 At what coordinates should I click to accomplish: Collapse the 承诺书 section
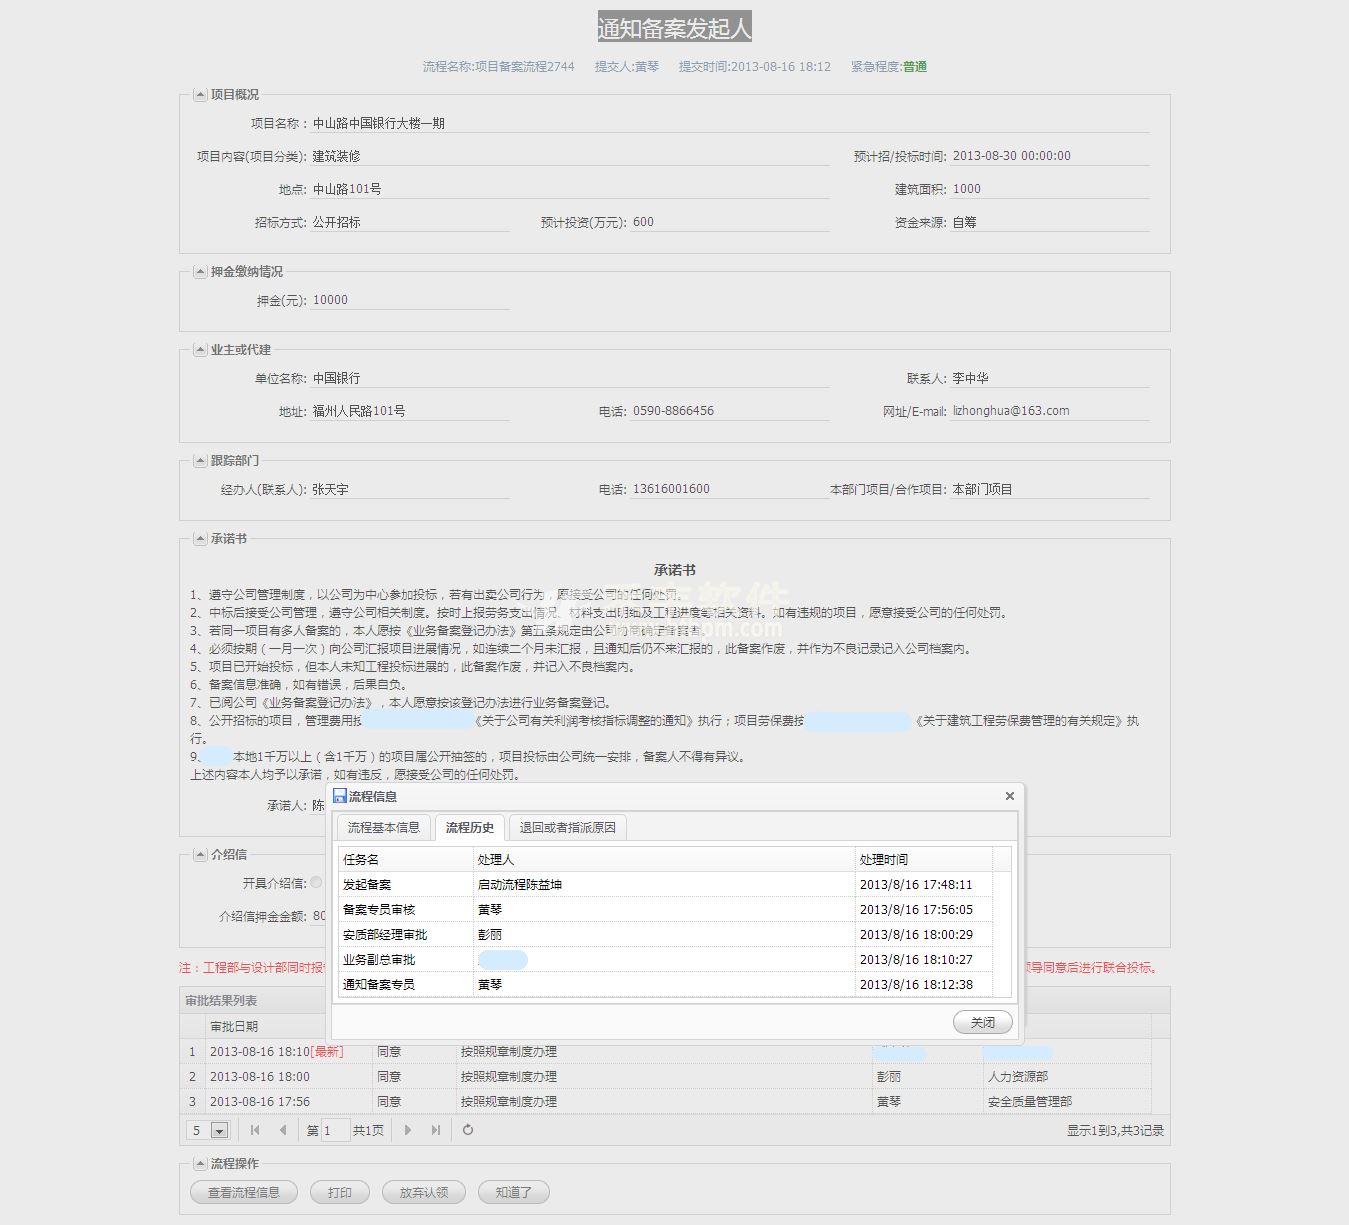point(200,539)
